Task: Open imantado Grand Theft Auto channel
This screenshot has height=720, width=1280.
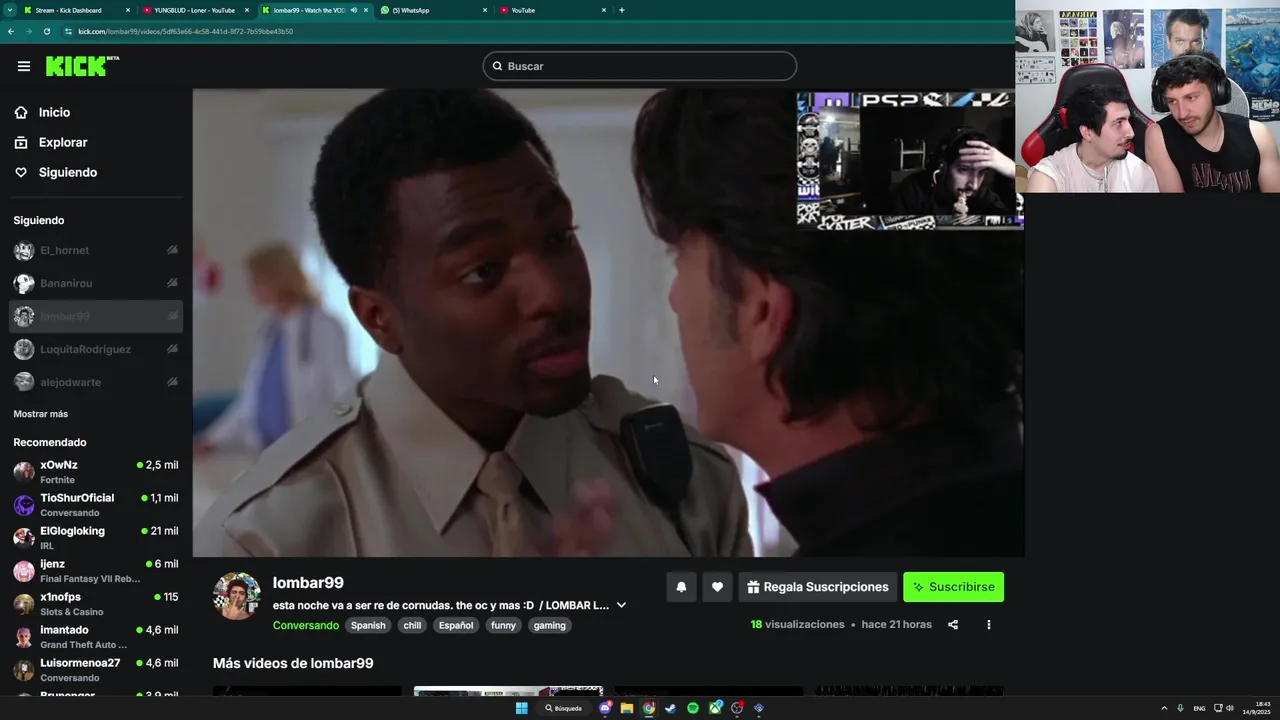Action: (96, 637)
